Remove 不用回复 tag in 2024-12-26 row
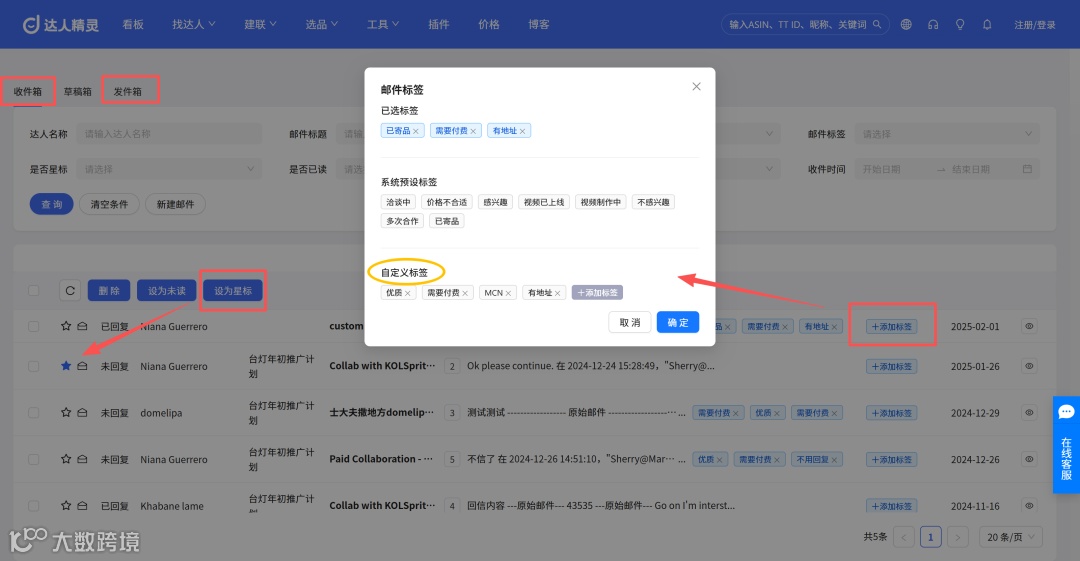1080x561 pixels. click(x=834, y=460)
